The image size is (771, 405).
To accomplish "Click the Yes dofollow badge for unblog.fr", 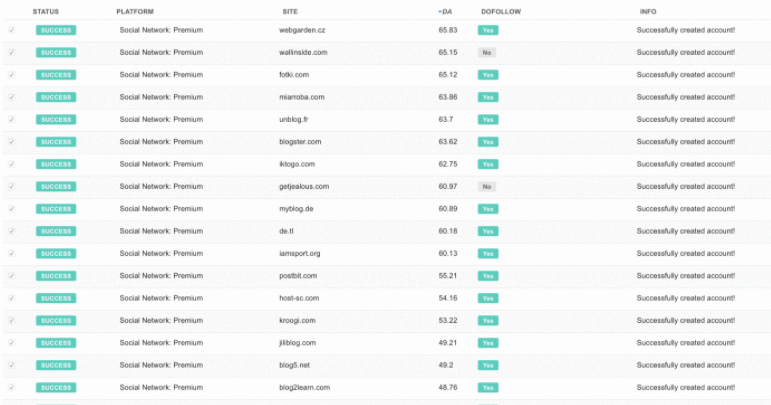I will tap(487, 119).
